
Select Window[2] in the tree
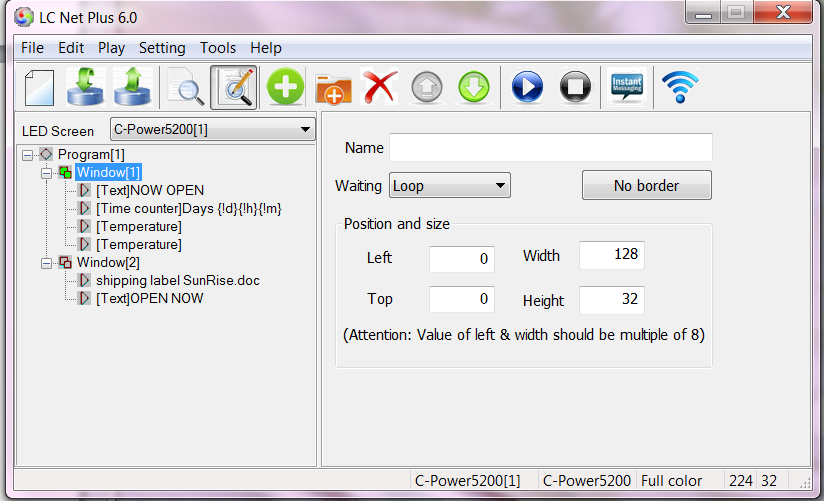[108, 262]
